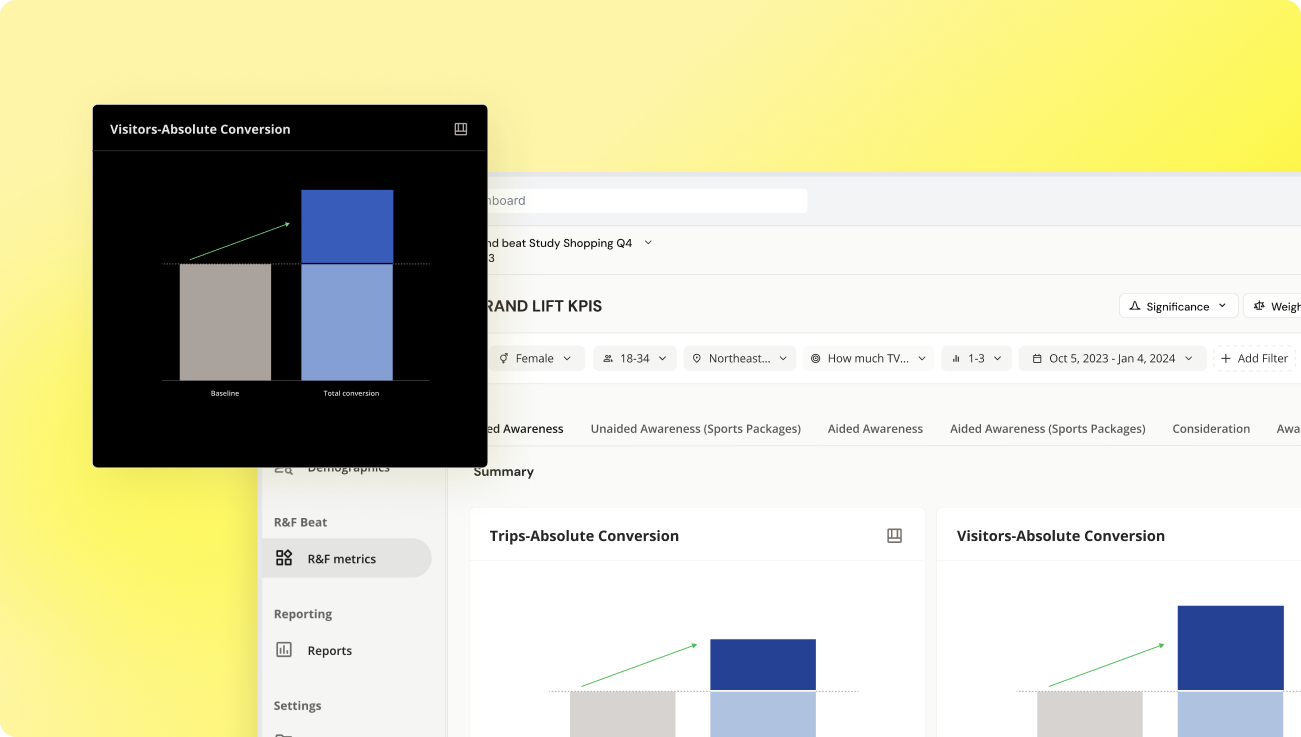Image resolution: width=1301 pixels, height=737 pixels.
Task: Select the Consideration tab
Action: (x=1211, y=428)
